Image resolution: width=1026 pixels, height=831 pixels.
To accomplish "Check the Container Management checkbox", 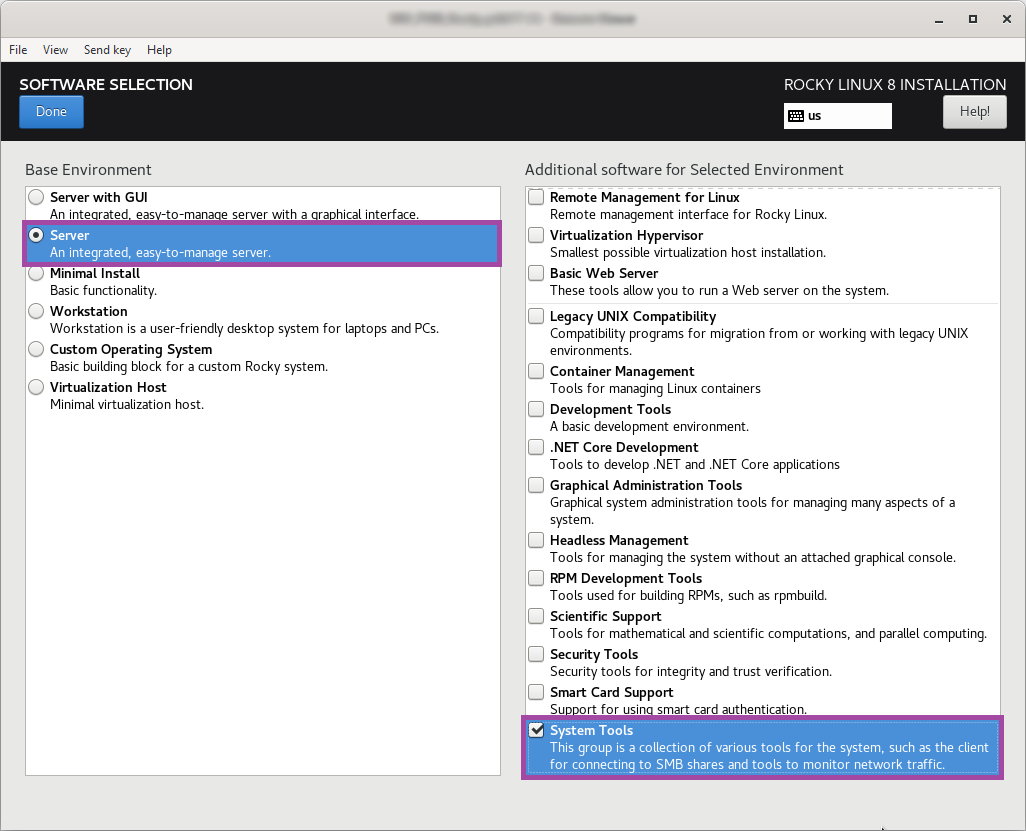I will pos(536,371).
